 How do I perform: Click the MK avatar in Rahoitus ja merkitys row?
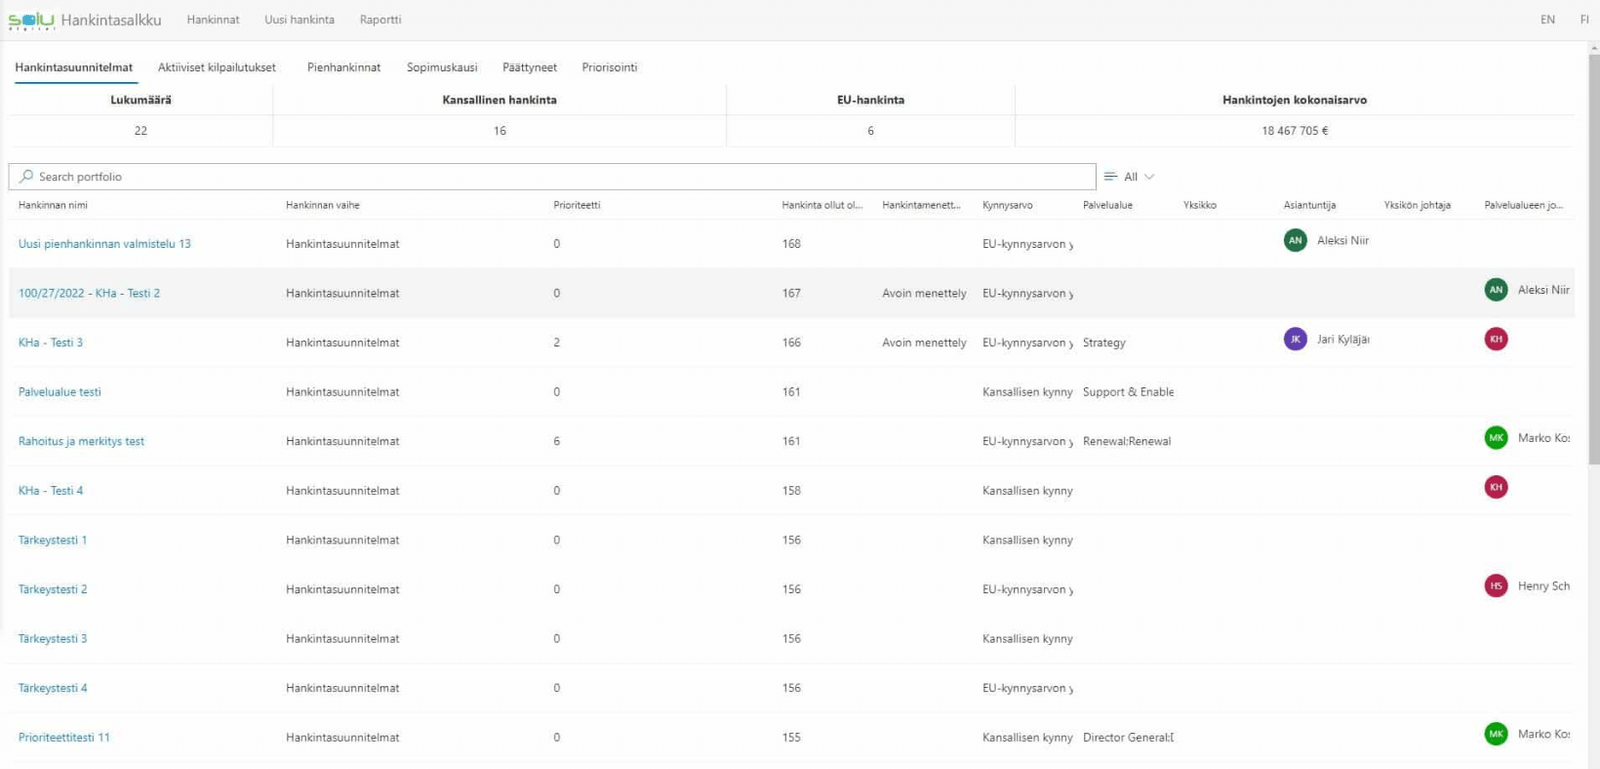1496,438
